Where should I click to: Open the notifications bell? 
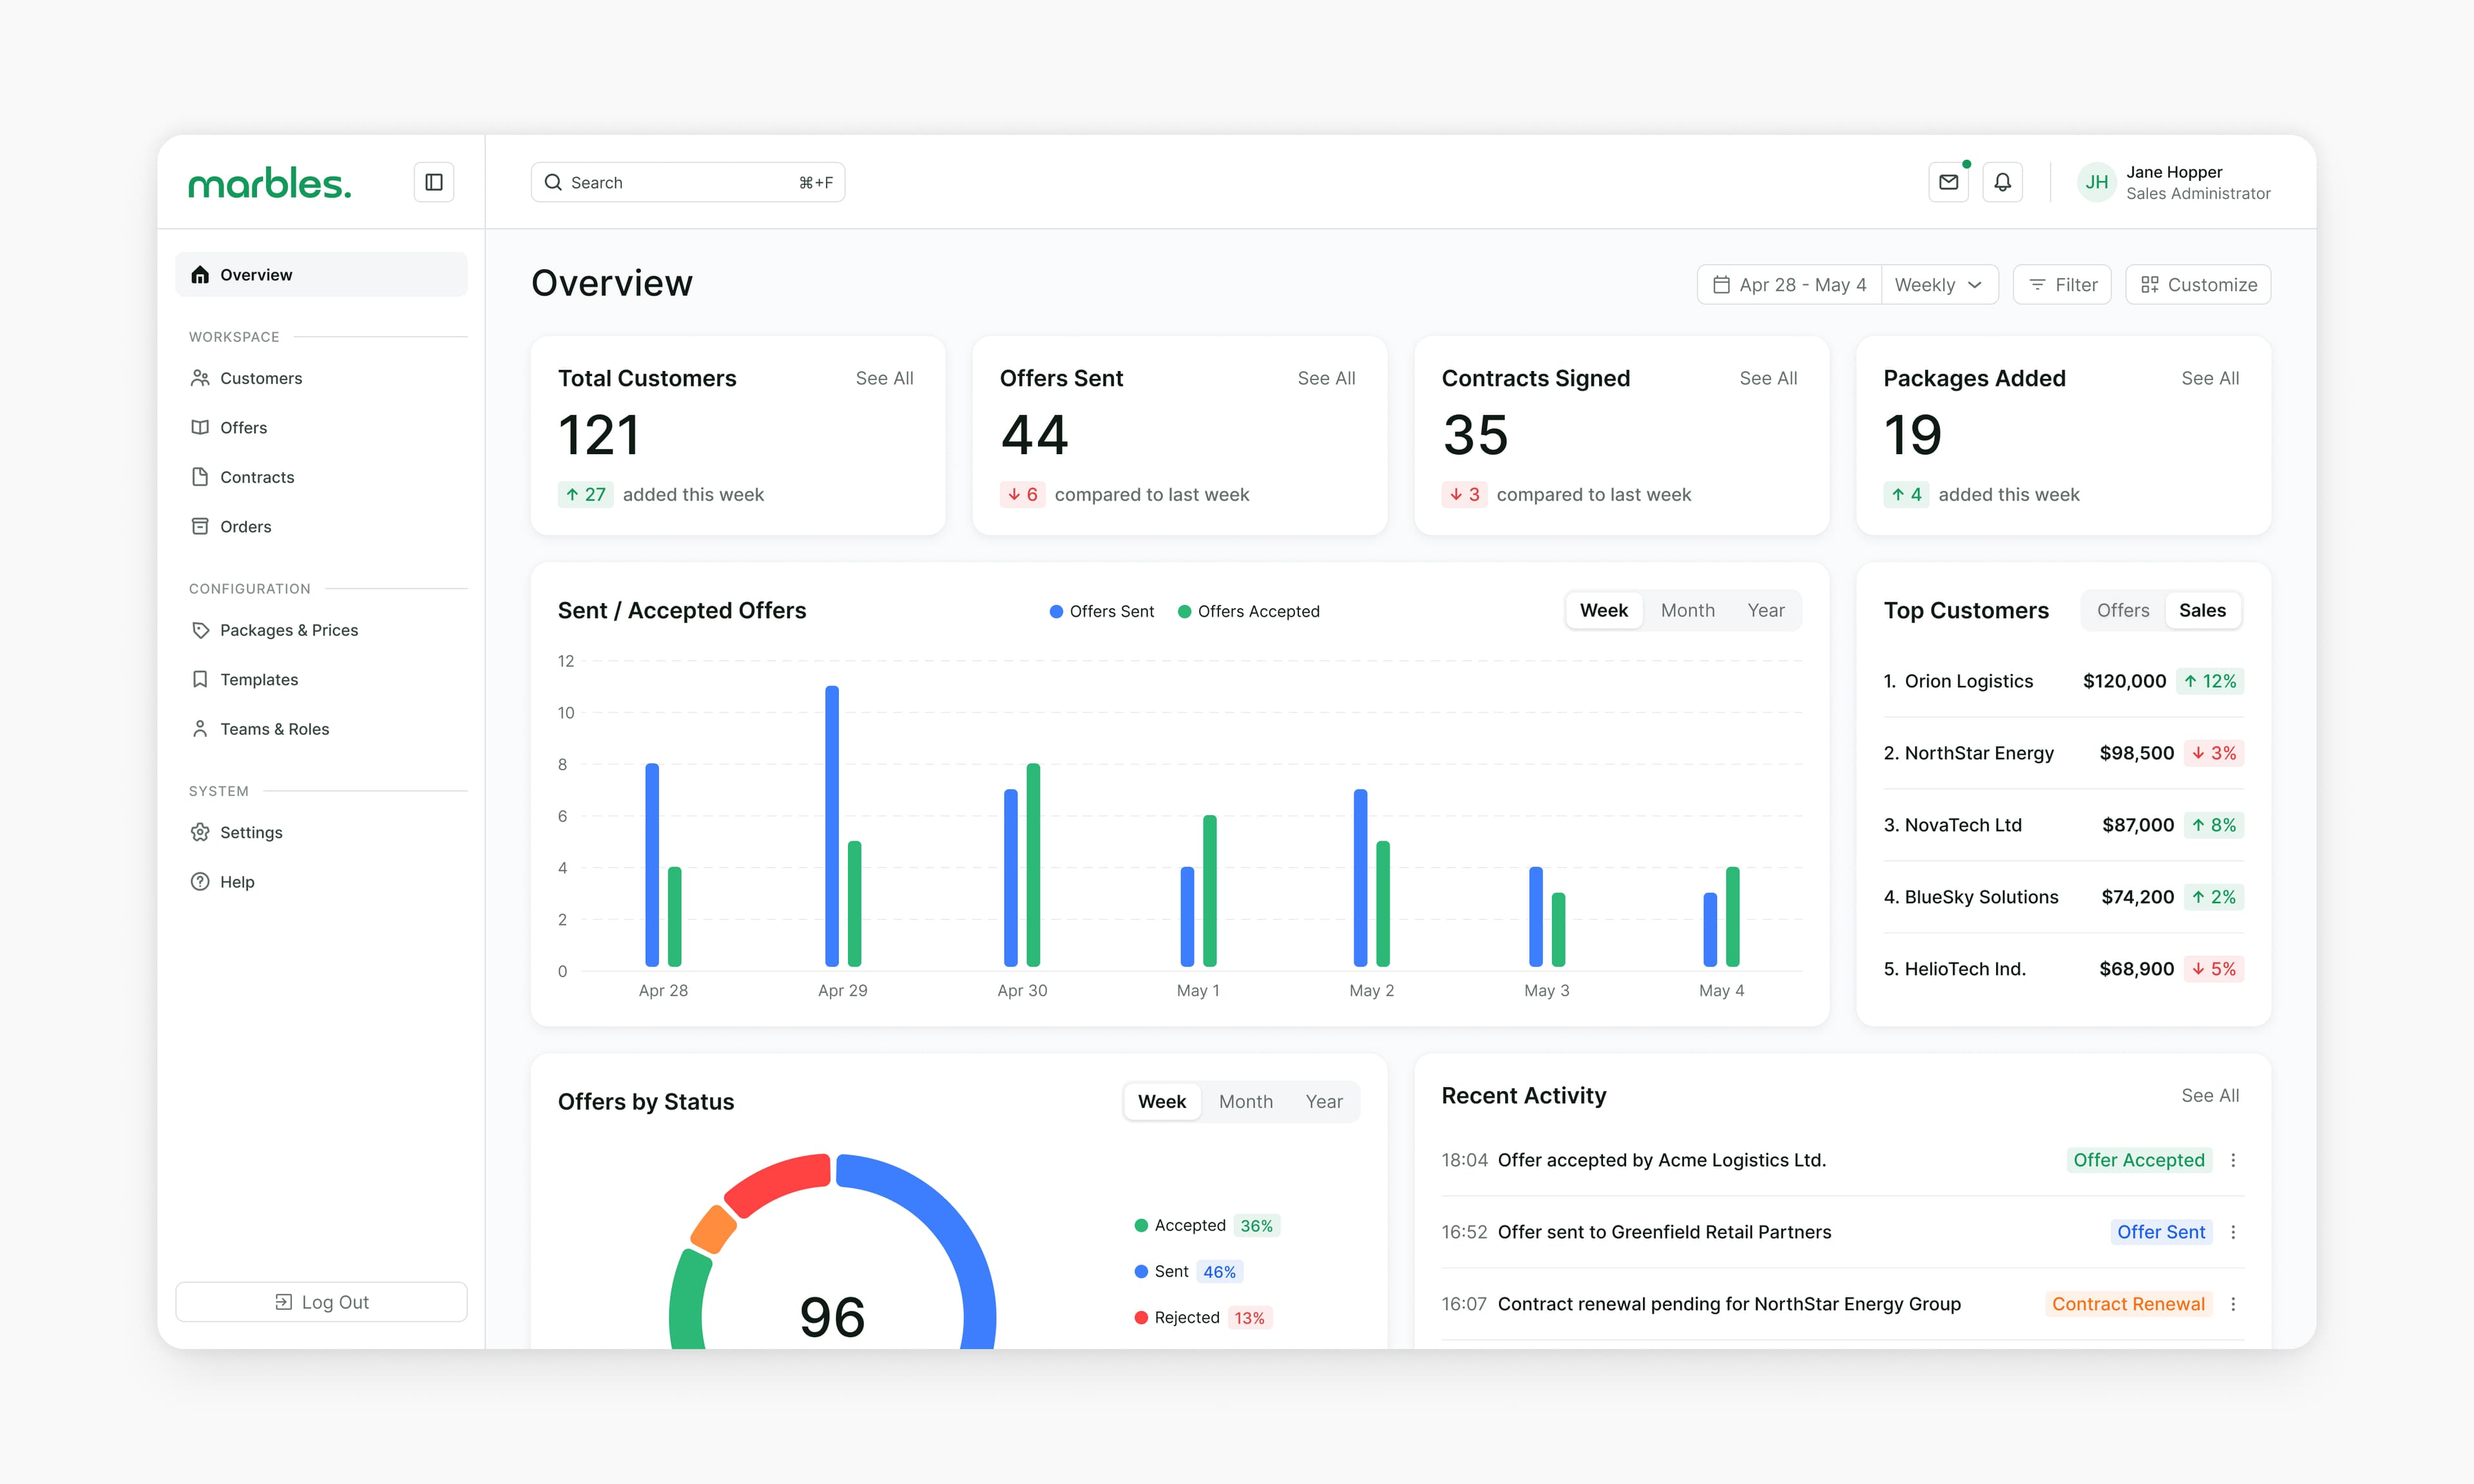2002,182
